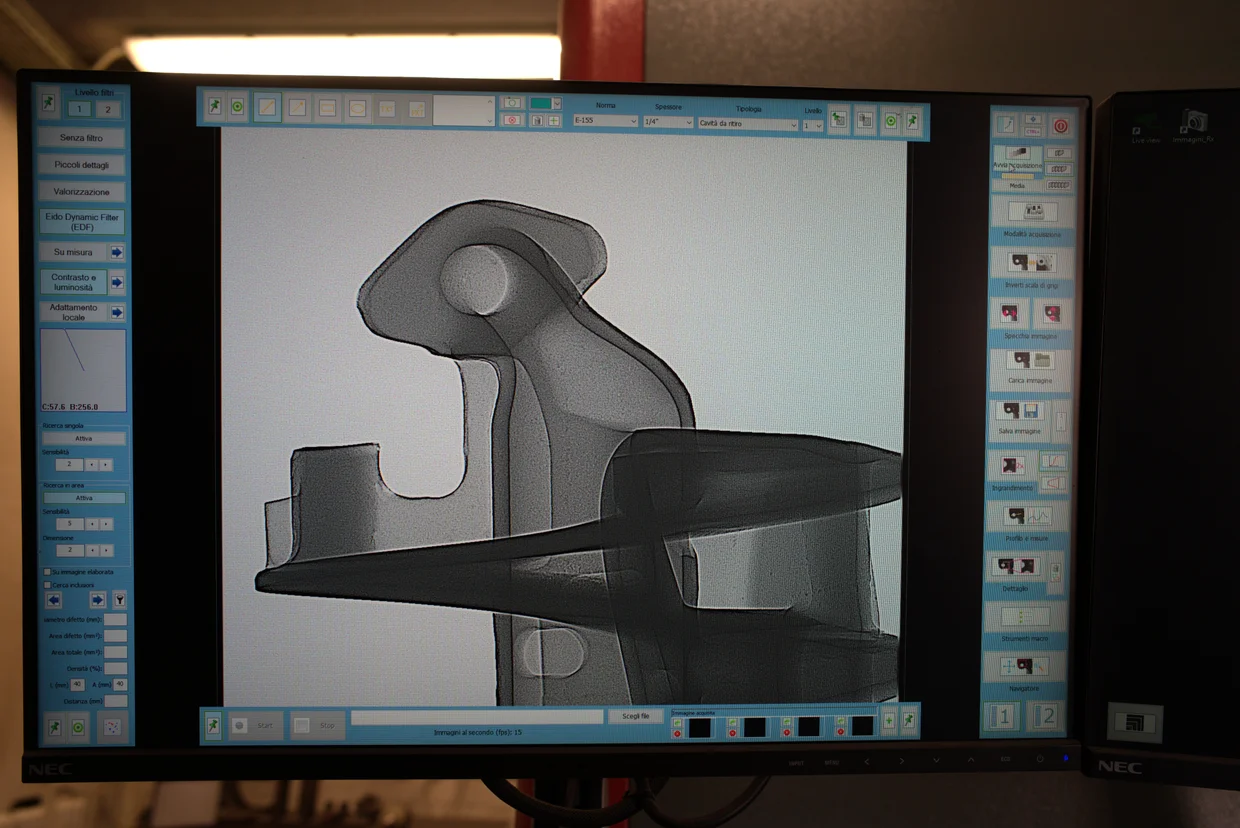1240x828 pixels.
Task: Open the Tipologia dropdown Cavità da ritiro
Action: (x=747, y=124)
